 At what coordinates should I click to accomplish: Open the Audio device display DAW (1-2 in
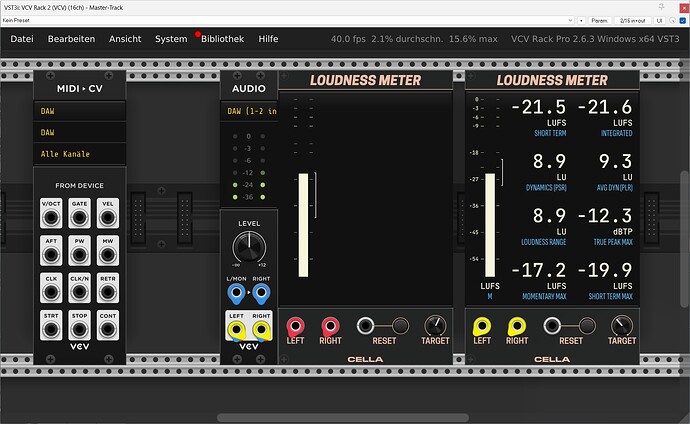[x=249, y=111]
